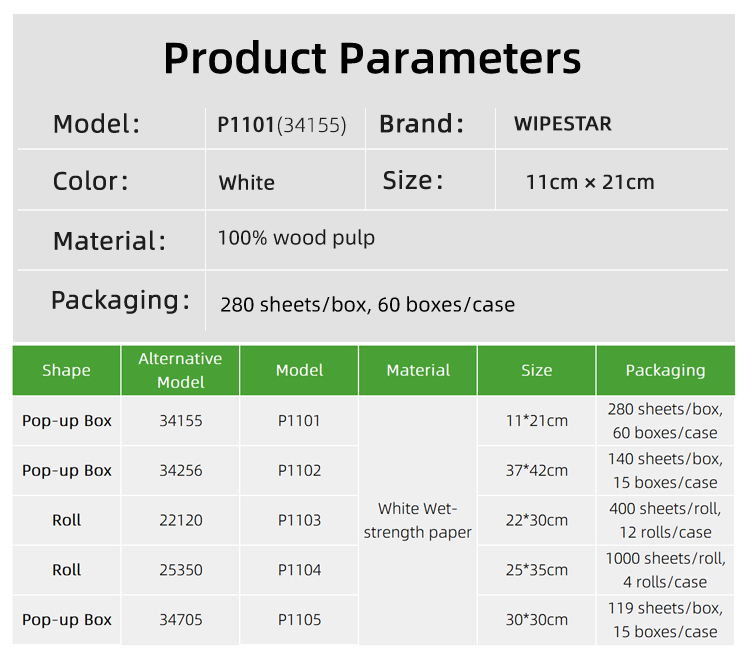This screenshot has height=663, width=750.
Task: Select the "White" color value
Action: pos(246,182)
